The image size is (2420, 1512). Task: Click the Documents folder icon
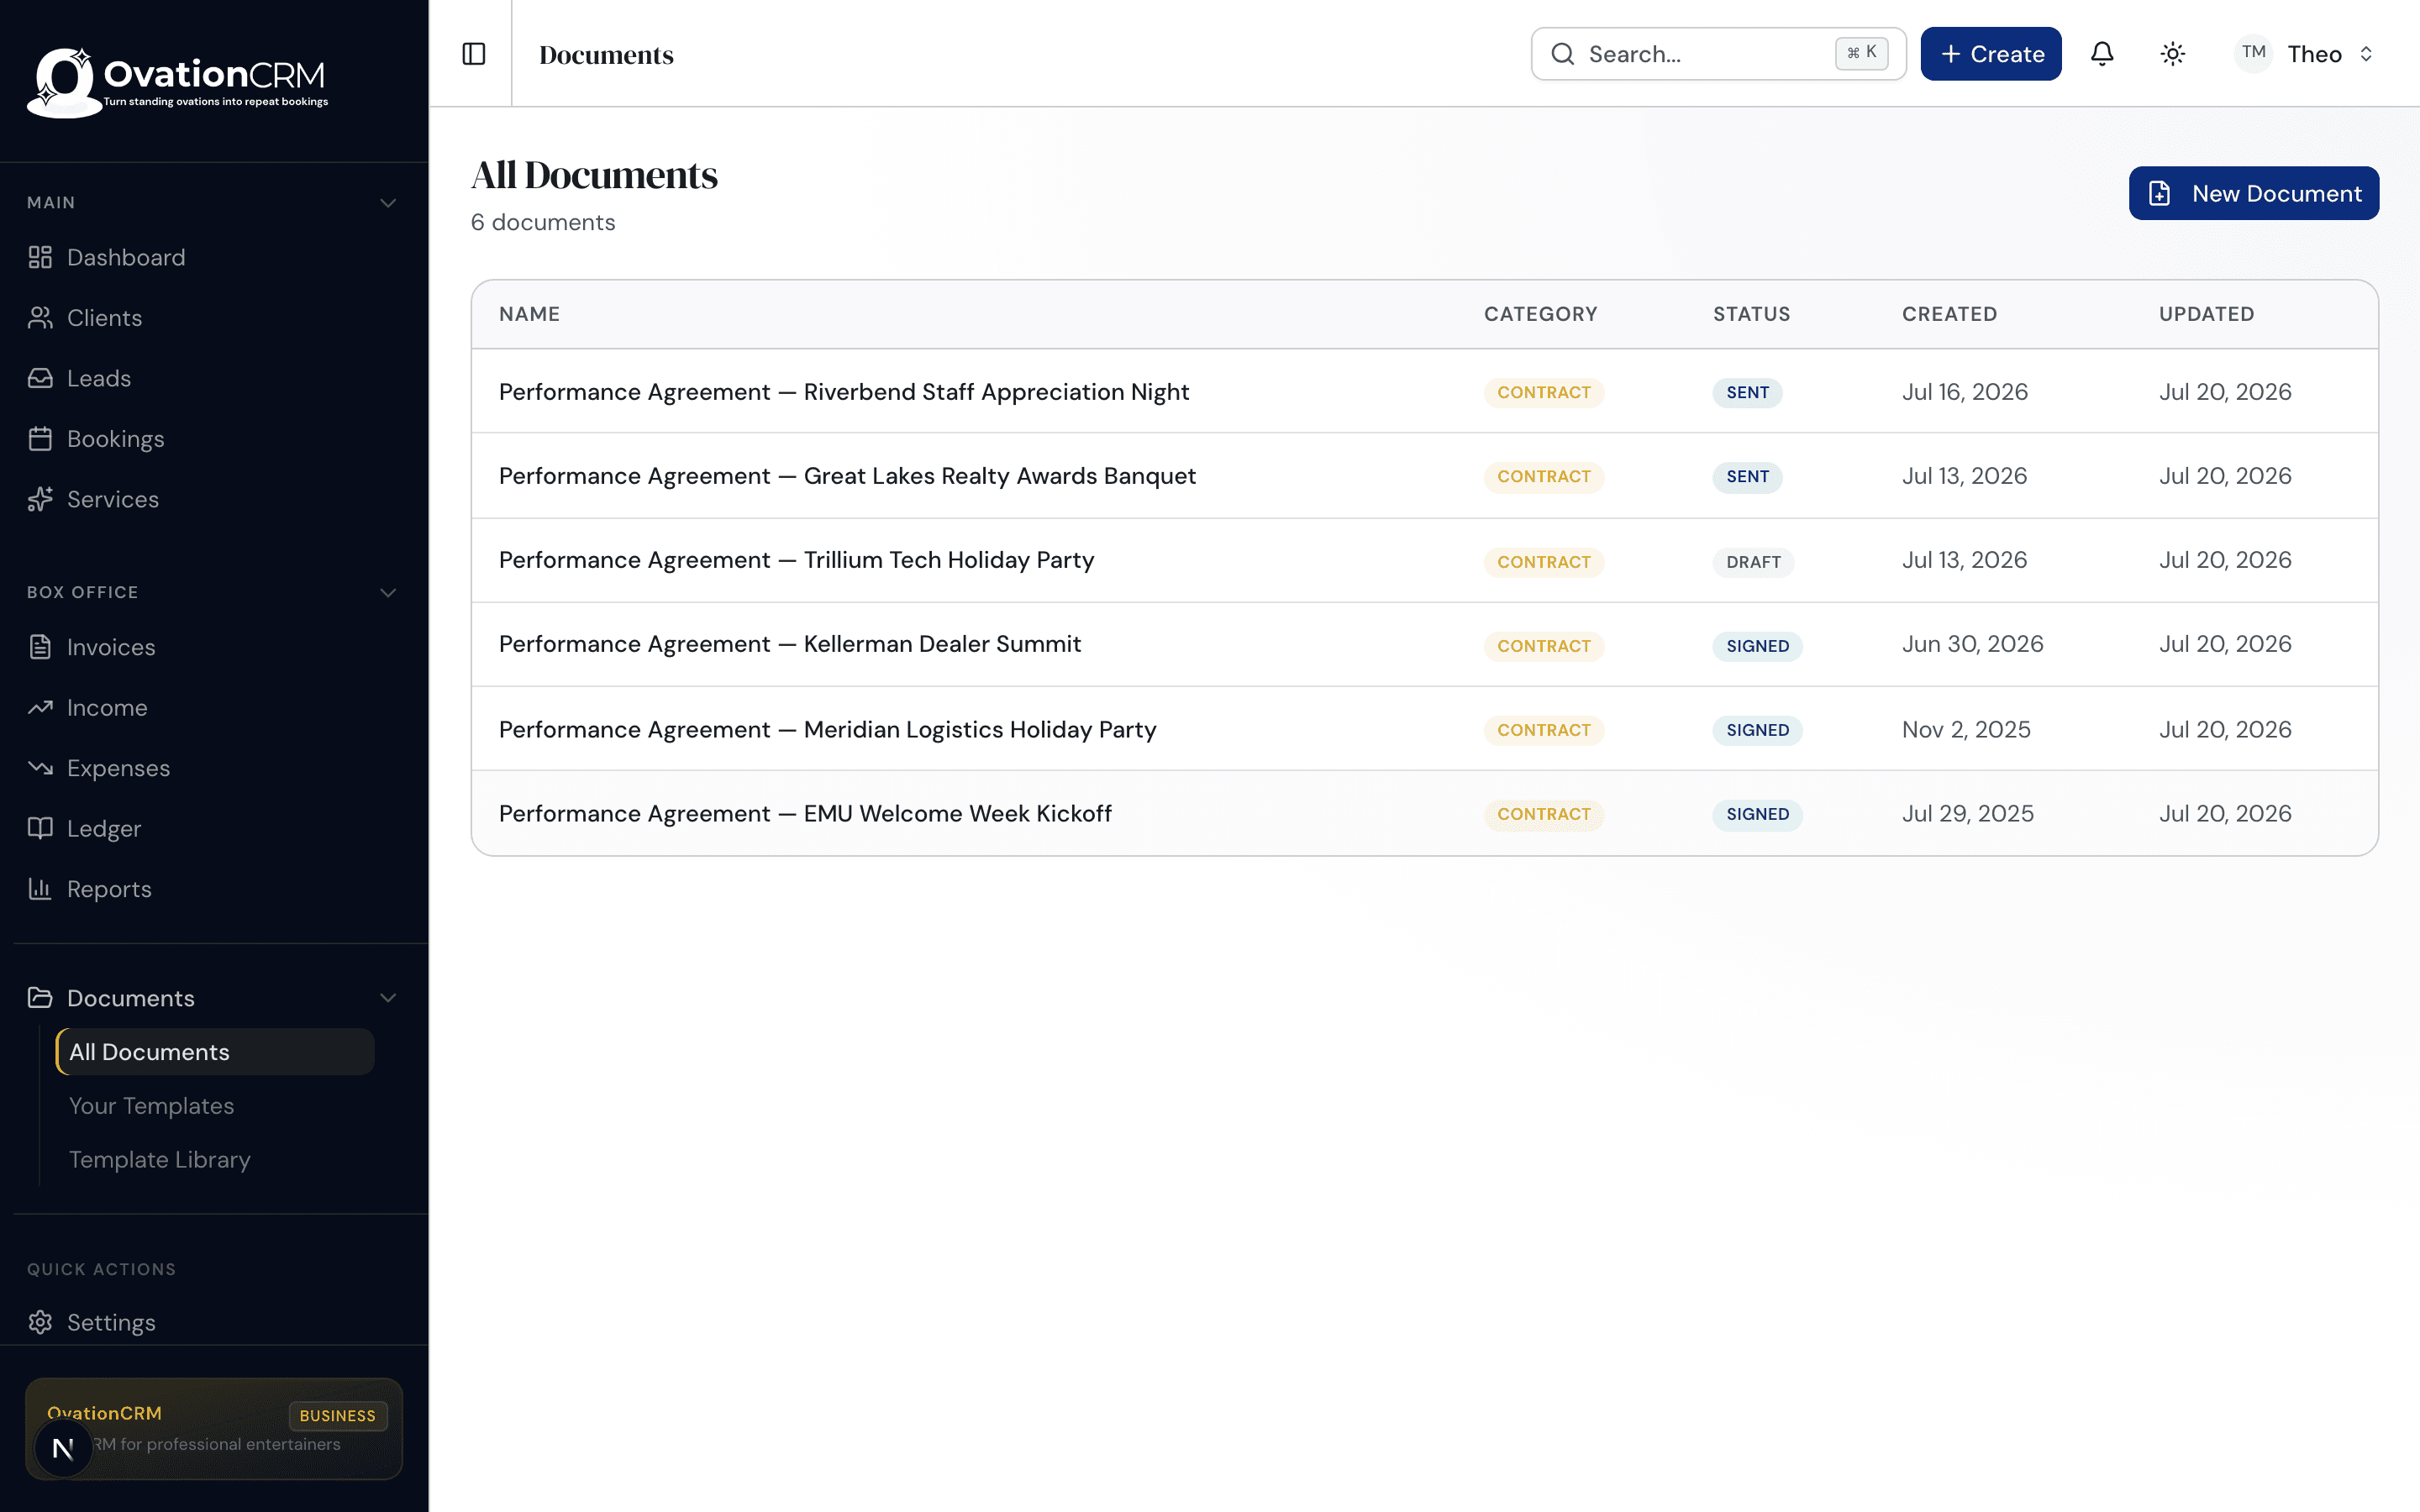[40, 998]
